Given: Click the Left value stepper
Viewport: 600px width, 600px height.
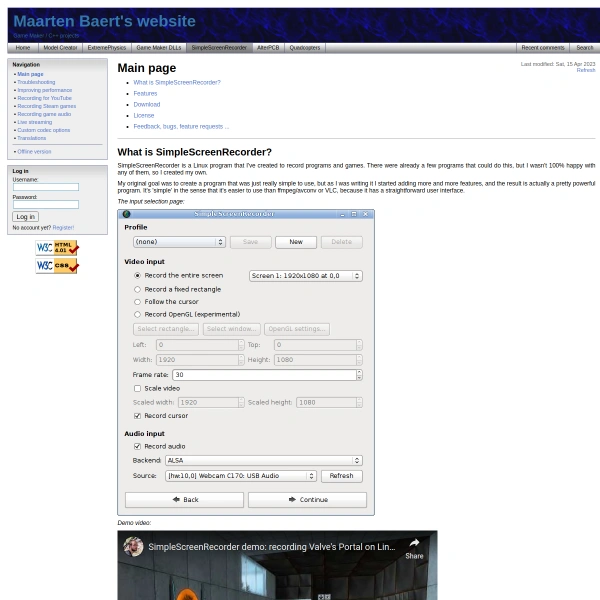Looking at the screenshot, I should (x=241, y=345).
